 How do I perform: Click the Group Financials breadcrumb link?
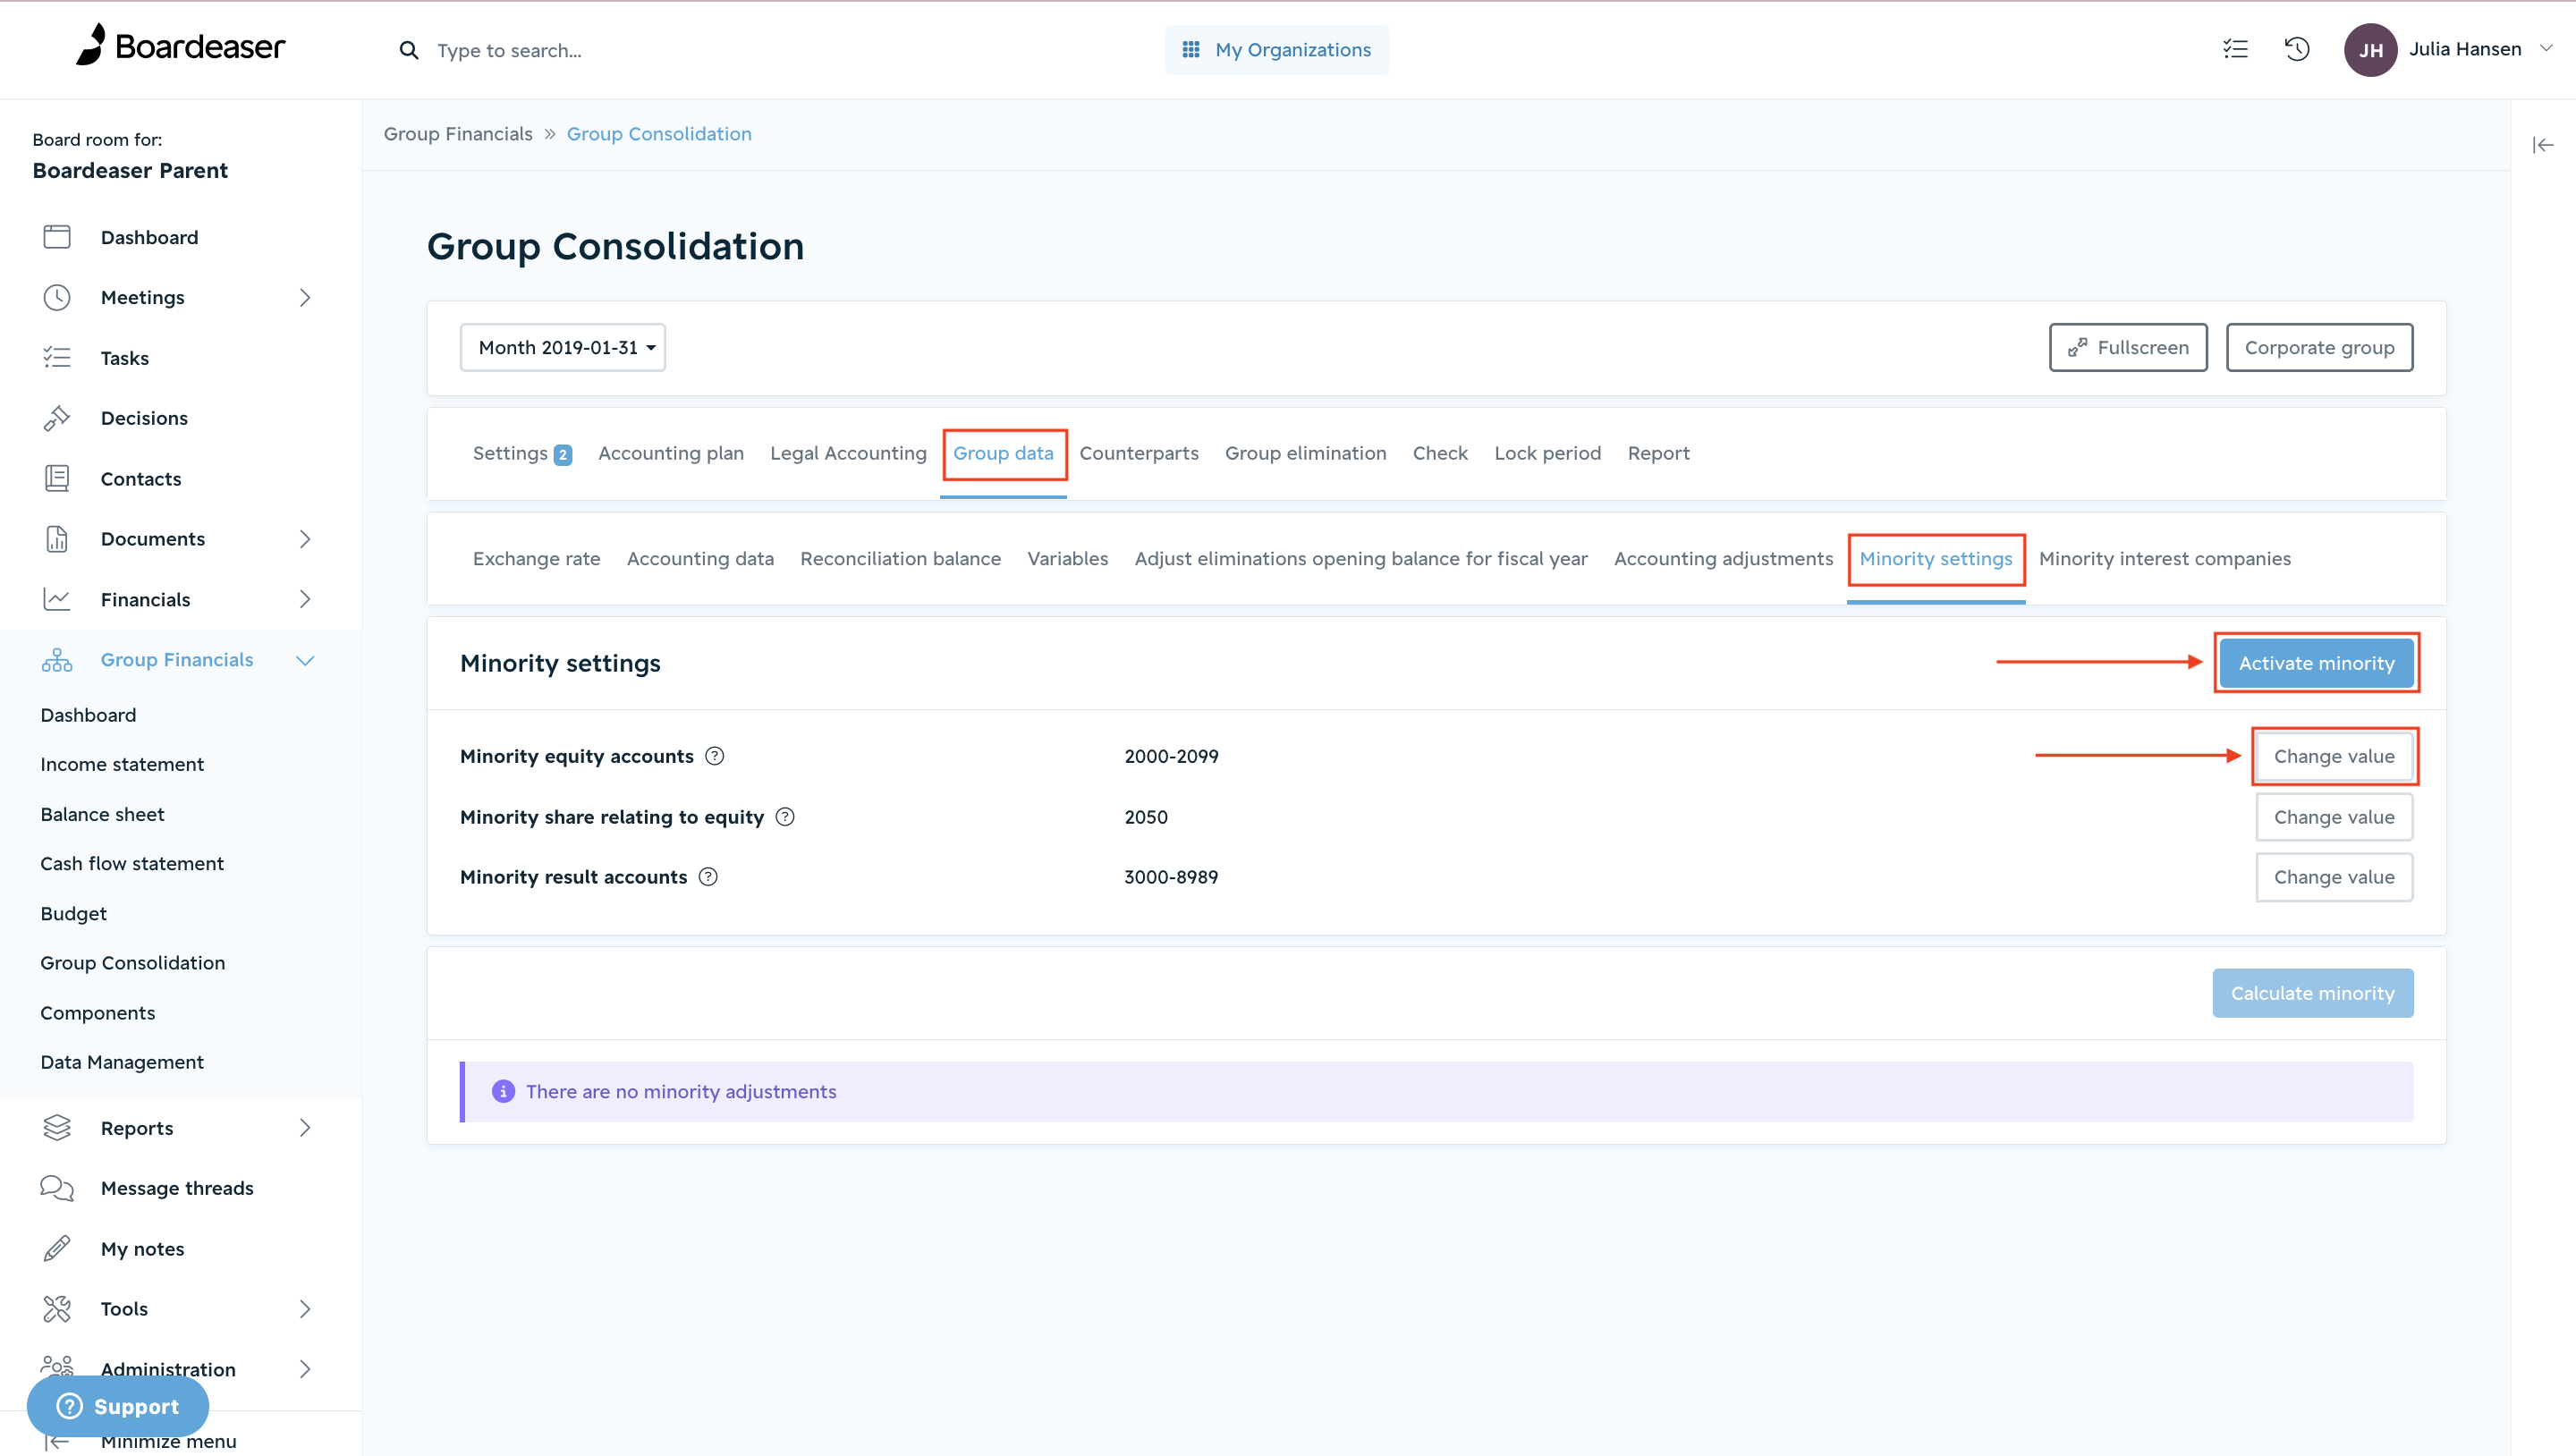pyautogui.click(x=458, y=134)
